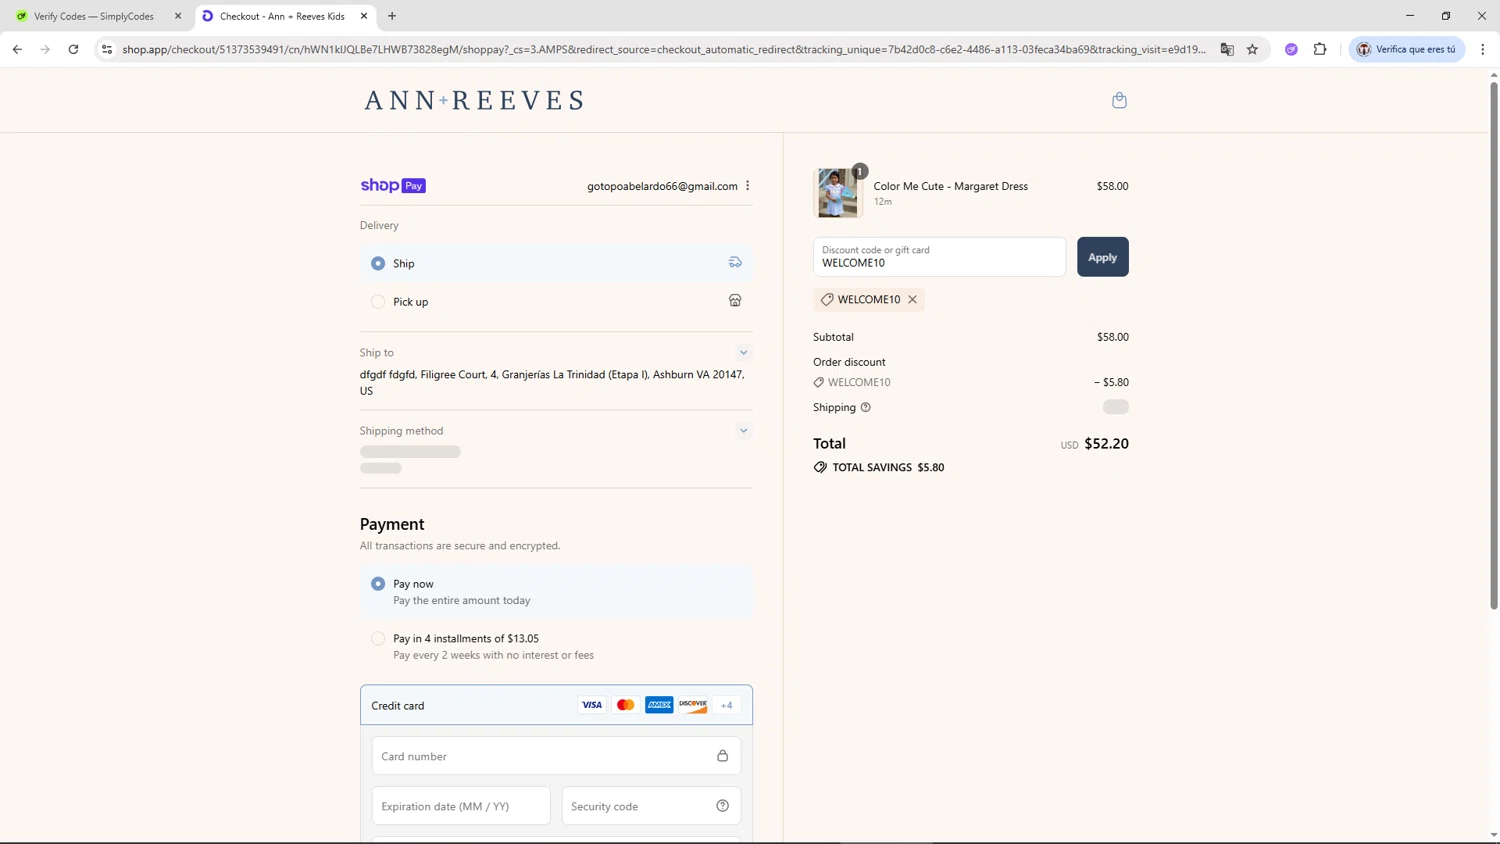Click the Ship delivery truck icon

(735, 263)
